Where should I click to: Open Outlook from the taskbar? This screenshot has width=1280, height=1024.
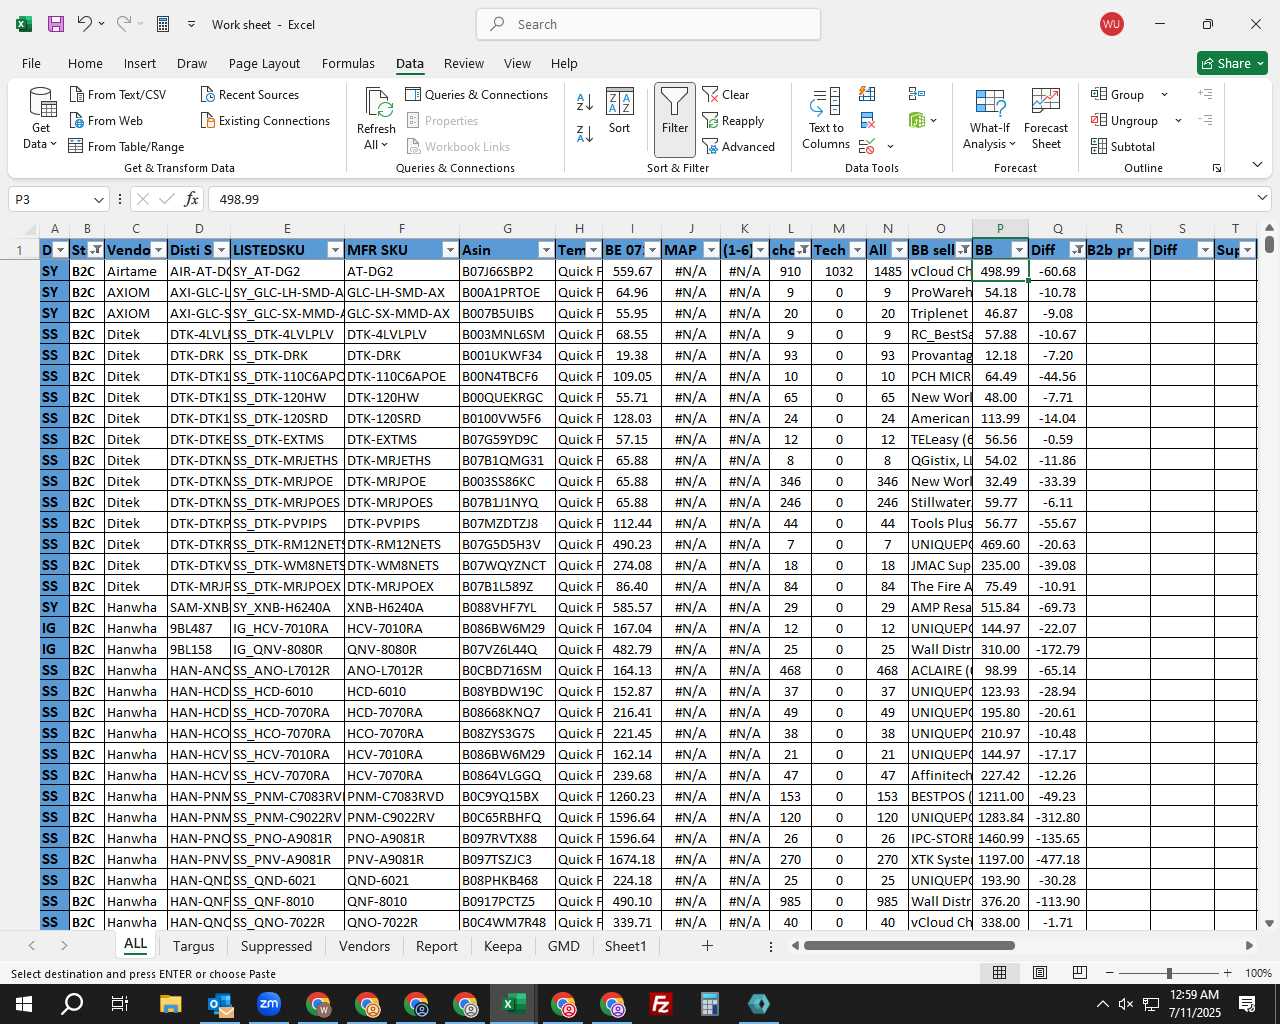tap(220, 1004)
